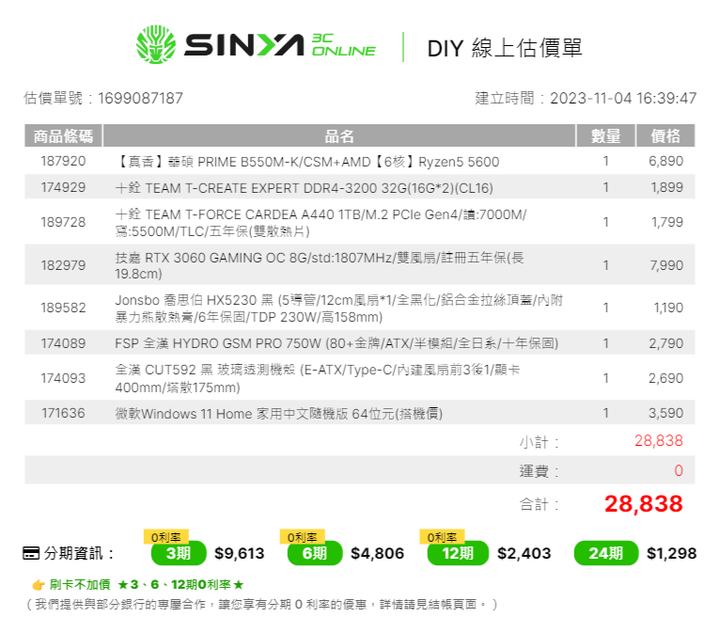
Task: Click the 運費 label
Action: (539, 471)
